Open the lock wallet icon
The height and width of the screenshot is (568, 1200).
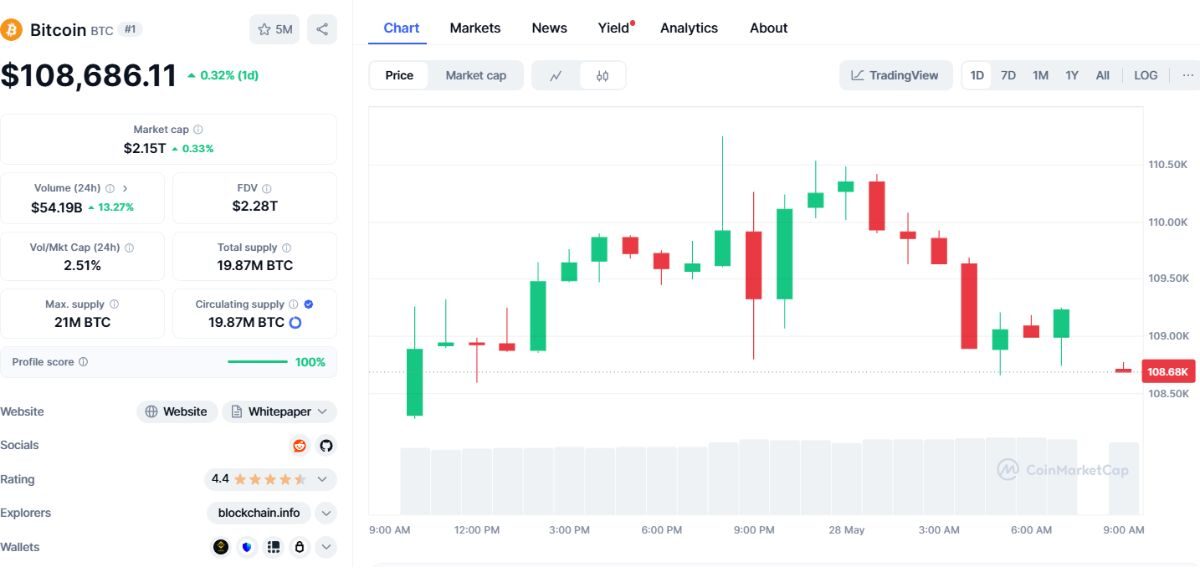pos(298,547)
